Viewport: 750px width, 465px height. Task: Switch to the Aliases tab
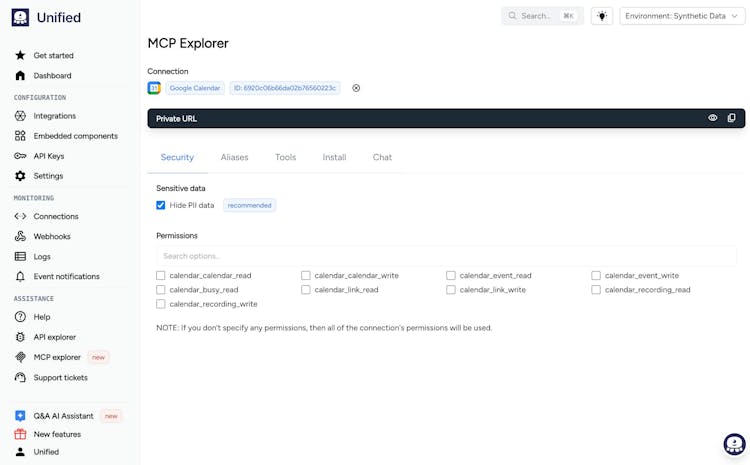click(x=234, y=157)
